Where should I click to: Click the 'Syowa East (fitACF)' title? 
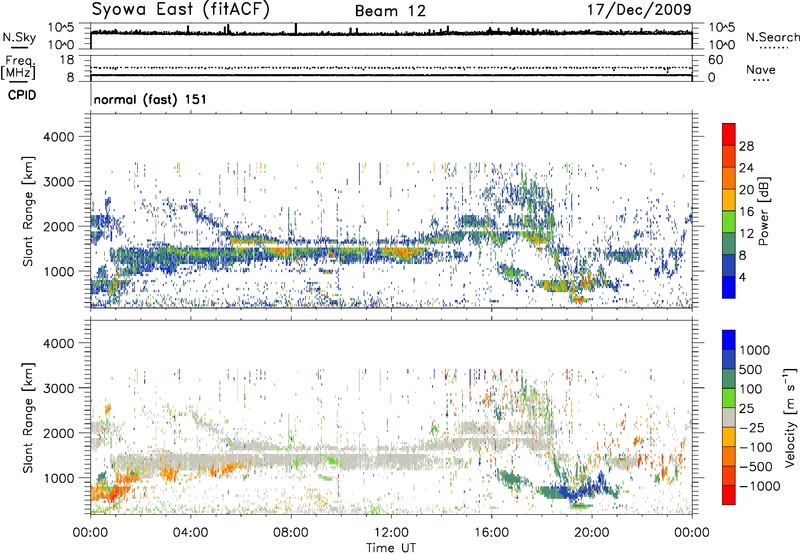tap(180, 9)
